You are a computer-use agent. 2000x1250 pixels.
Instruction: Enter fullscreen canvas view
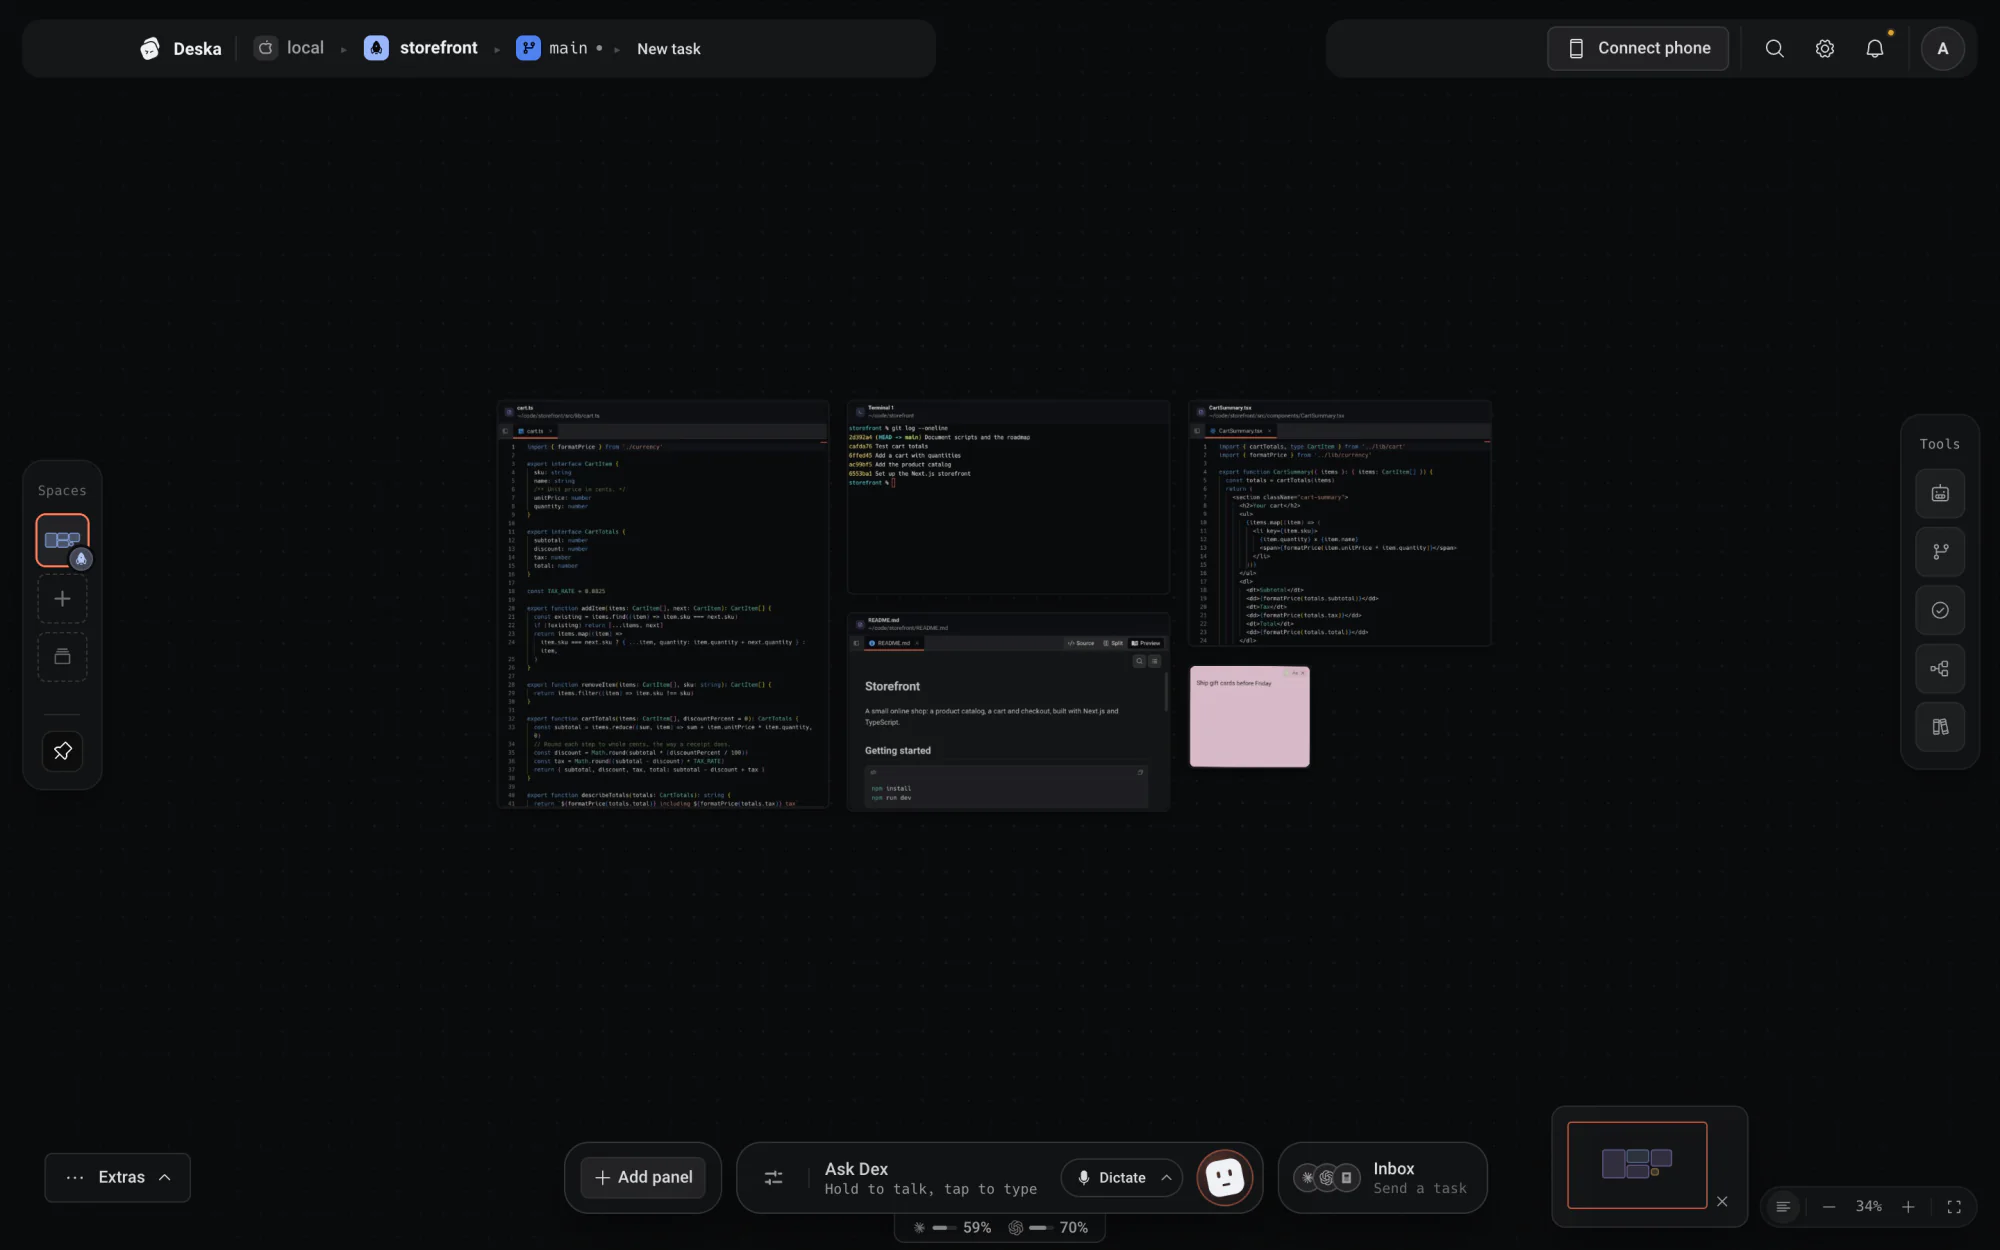pyautogui.click(x=1953, y=1207)
